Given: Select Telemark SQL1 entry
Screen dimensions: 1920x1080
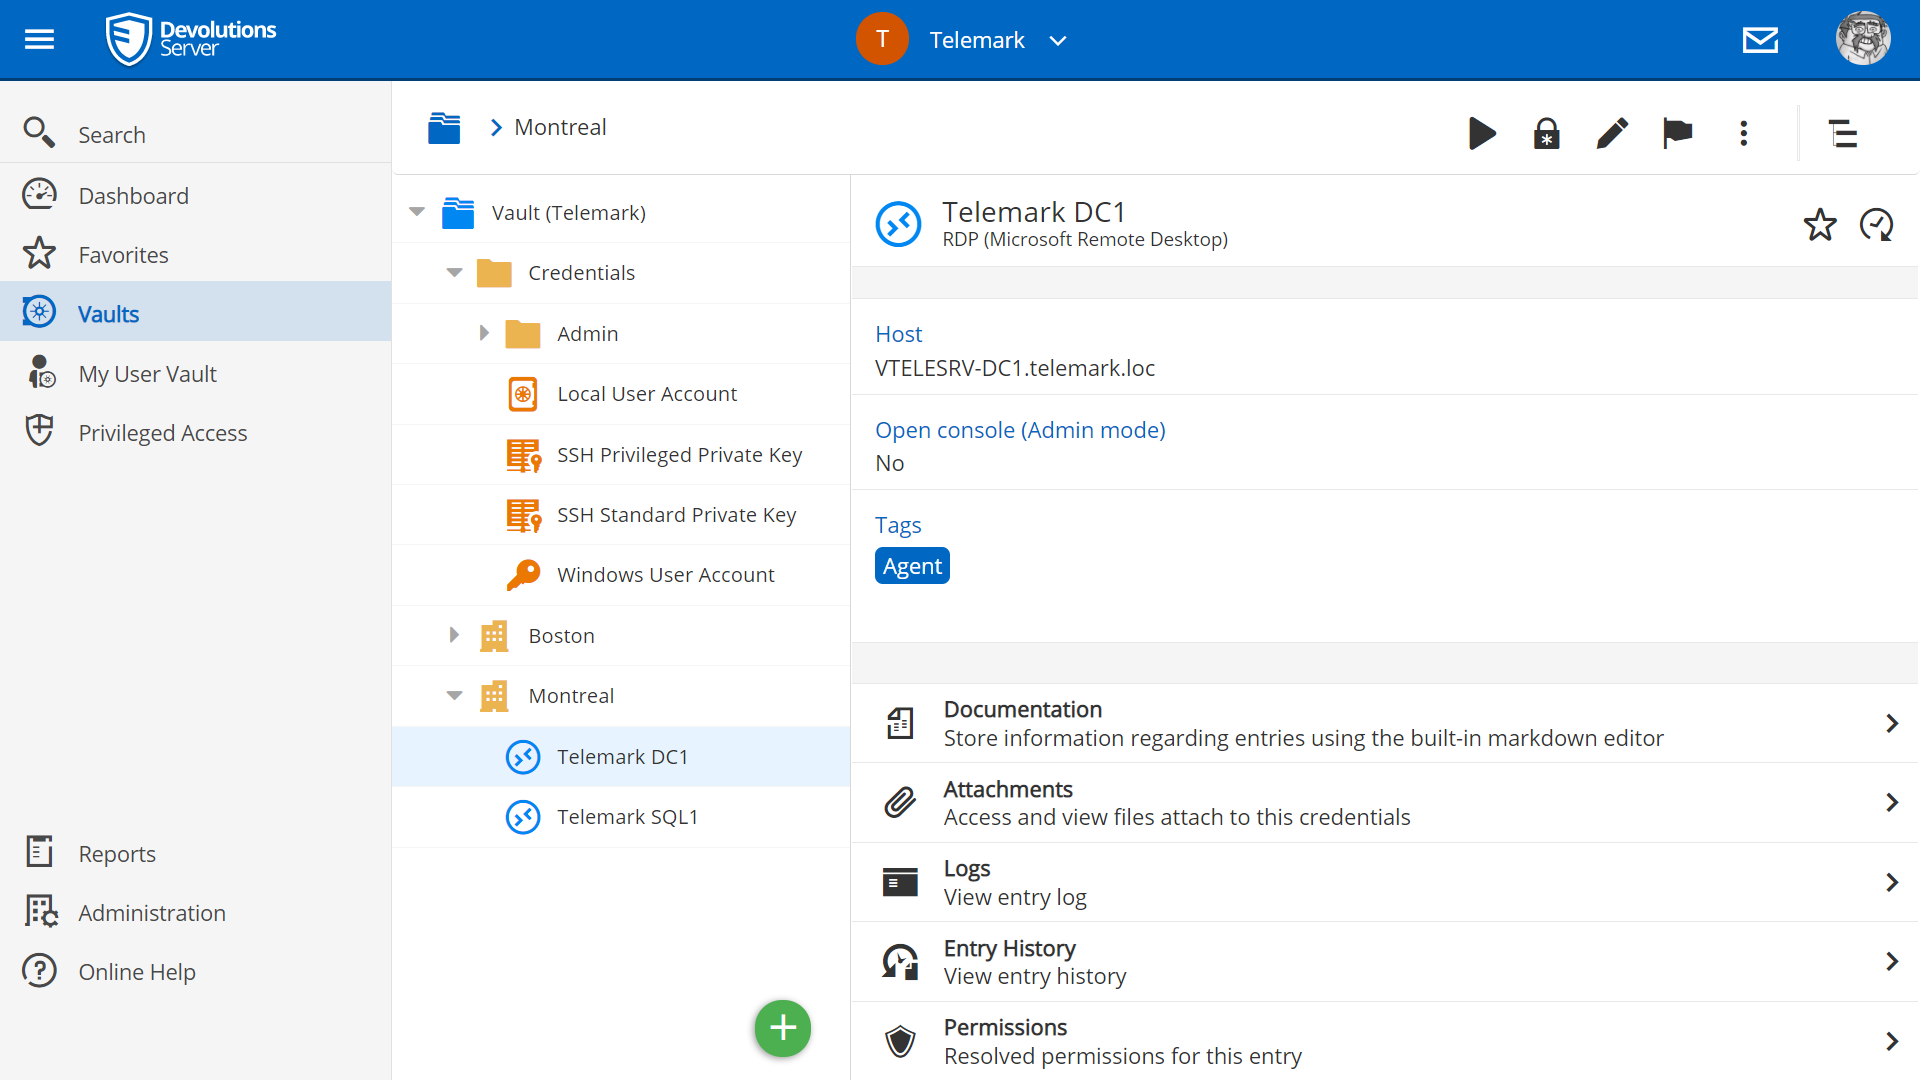Looking at the screenshot, I should coord(627,817).
